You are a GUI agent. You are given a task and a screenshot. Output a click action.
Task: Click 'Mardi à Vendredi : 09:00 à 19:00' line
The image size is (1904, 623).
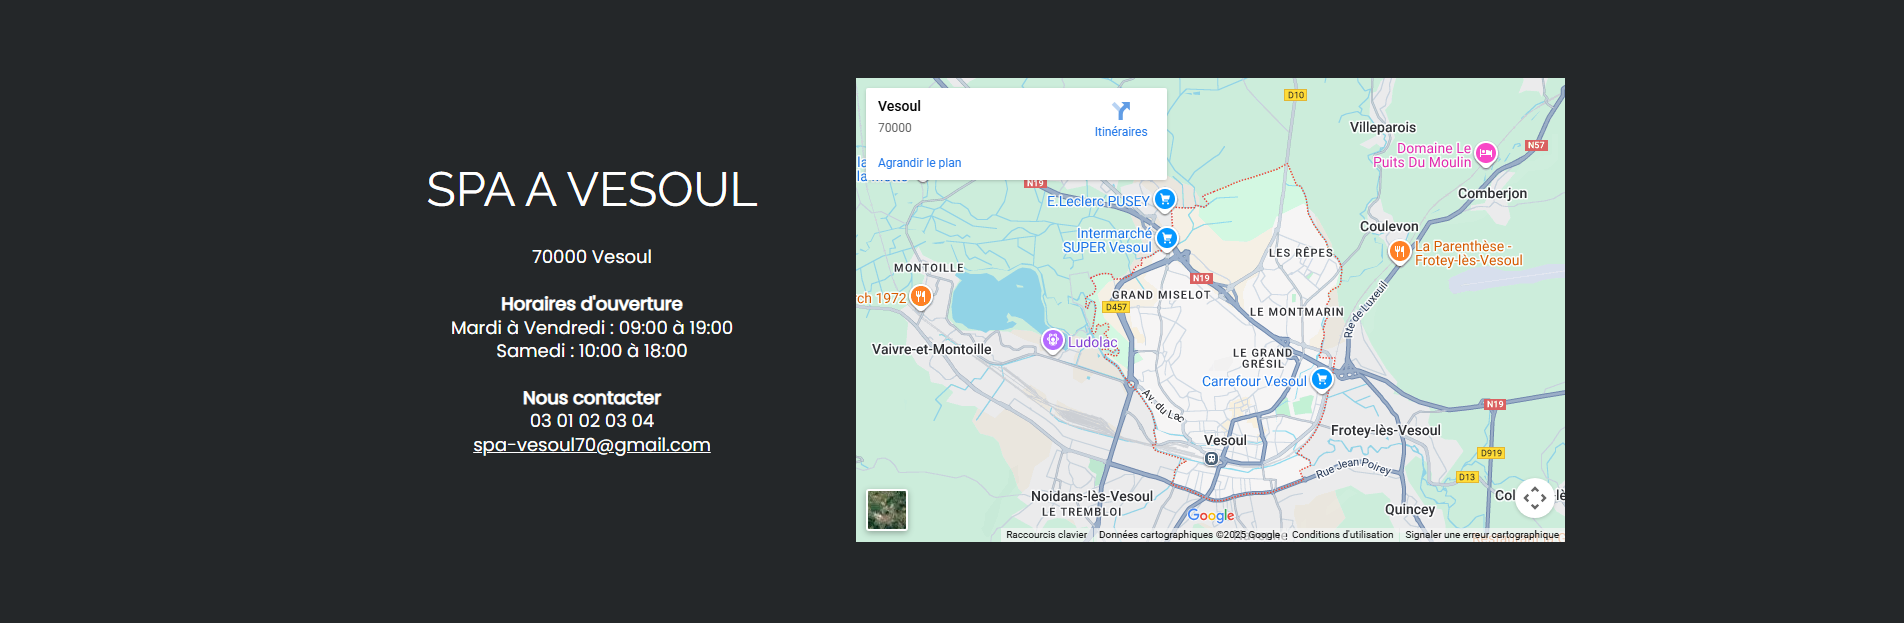coord(592,328)
